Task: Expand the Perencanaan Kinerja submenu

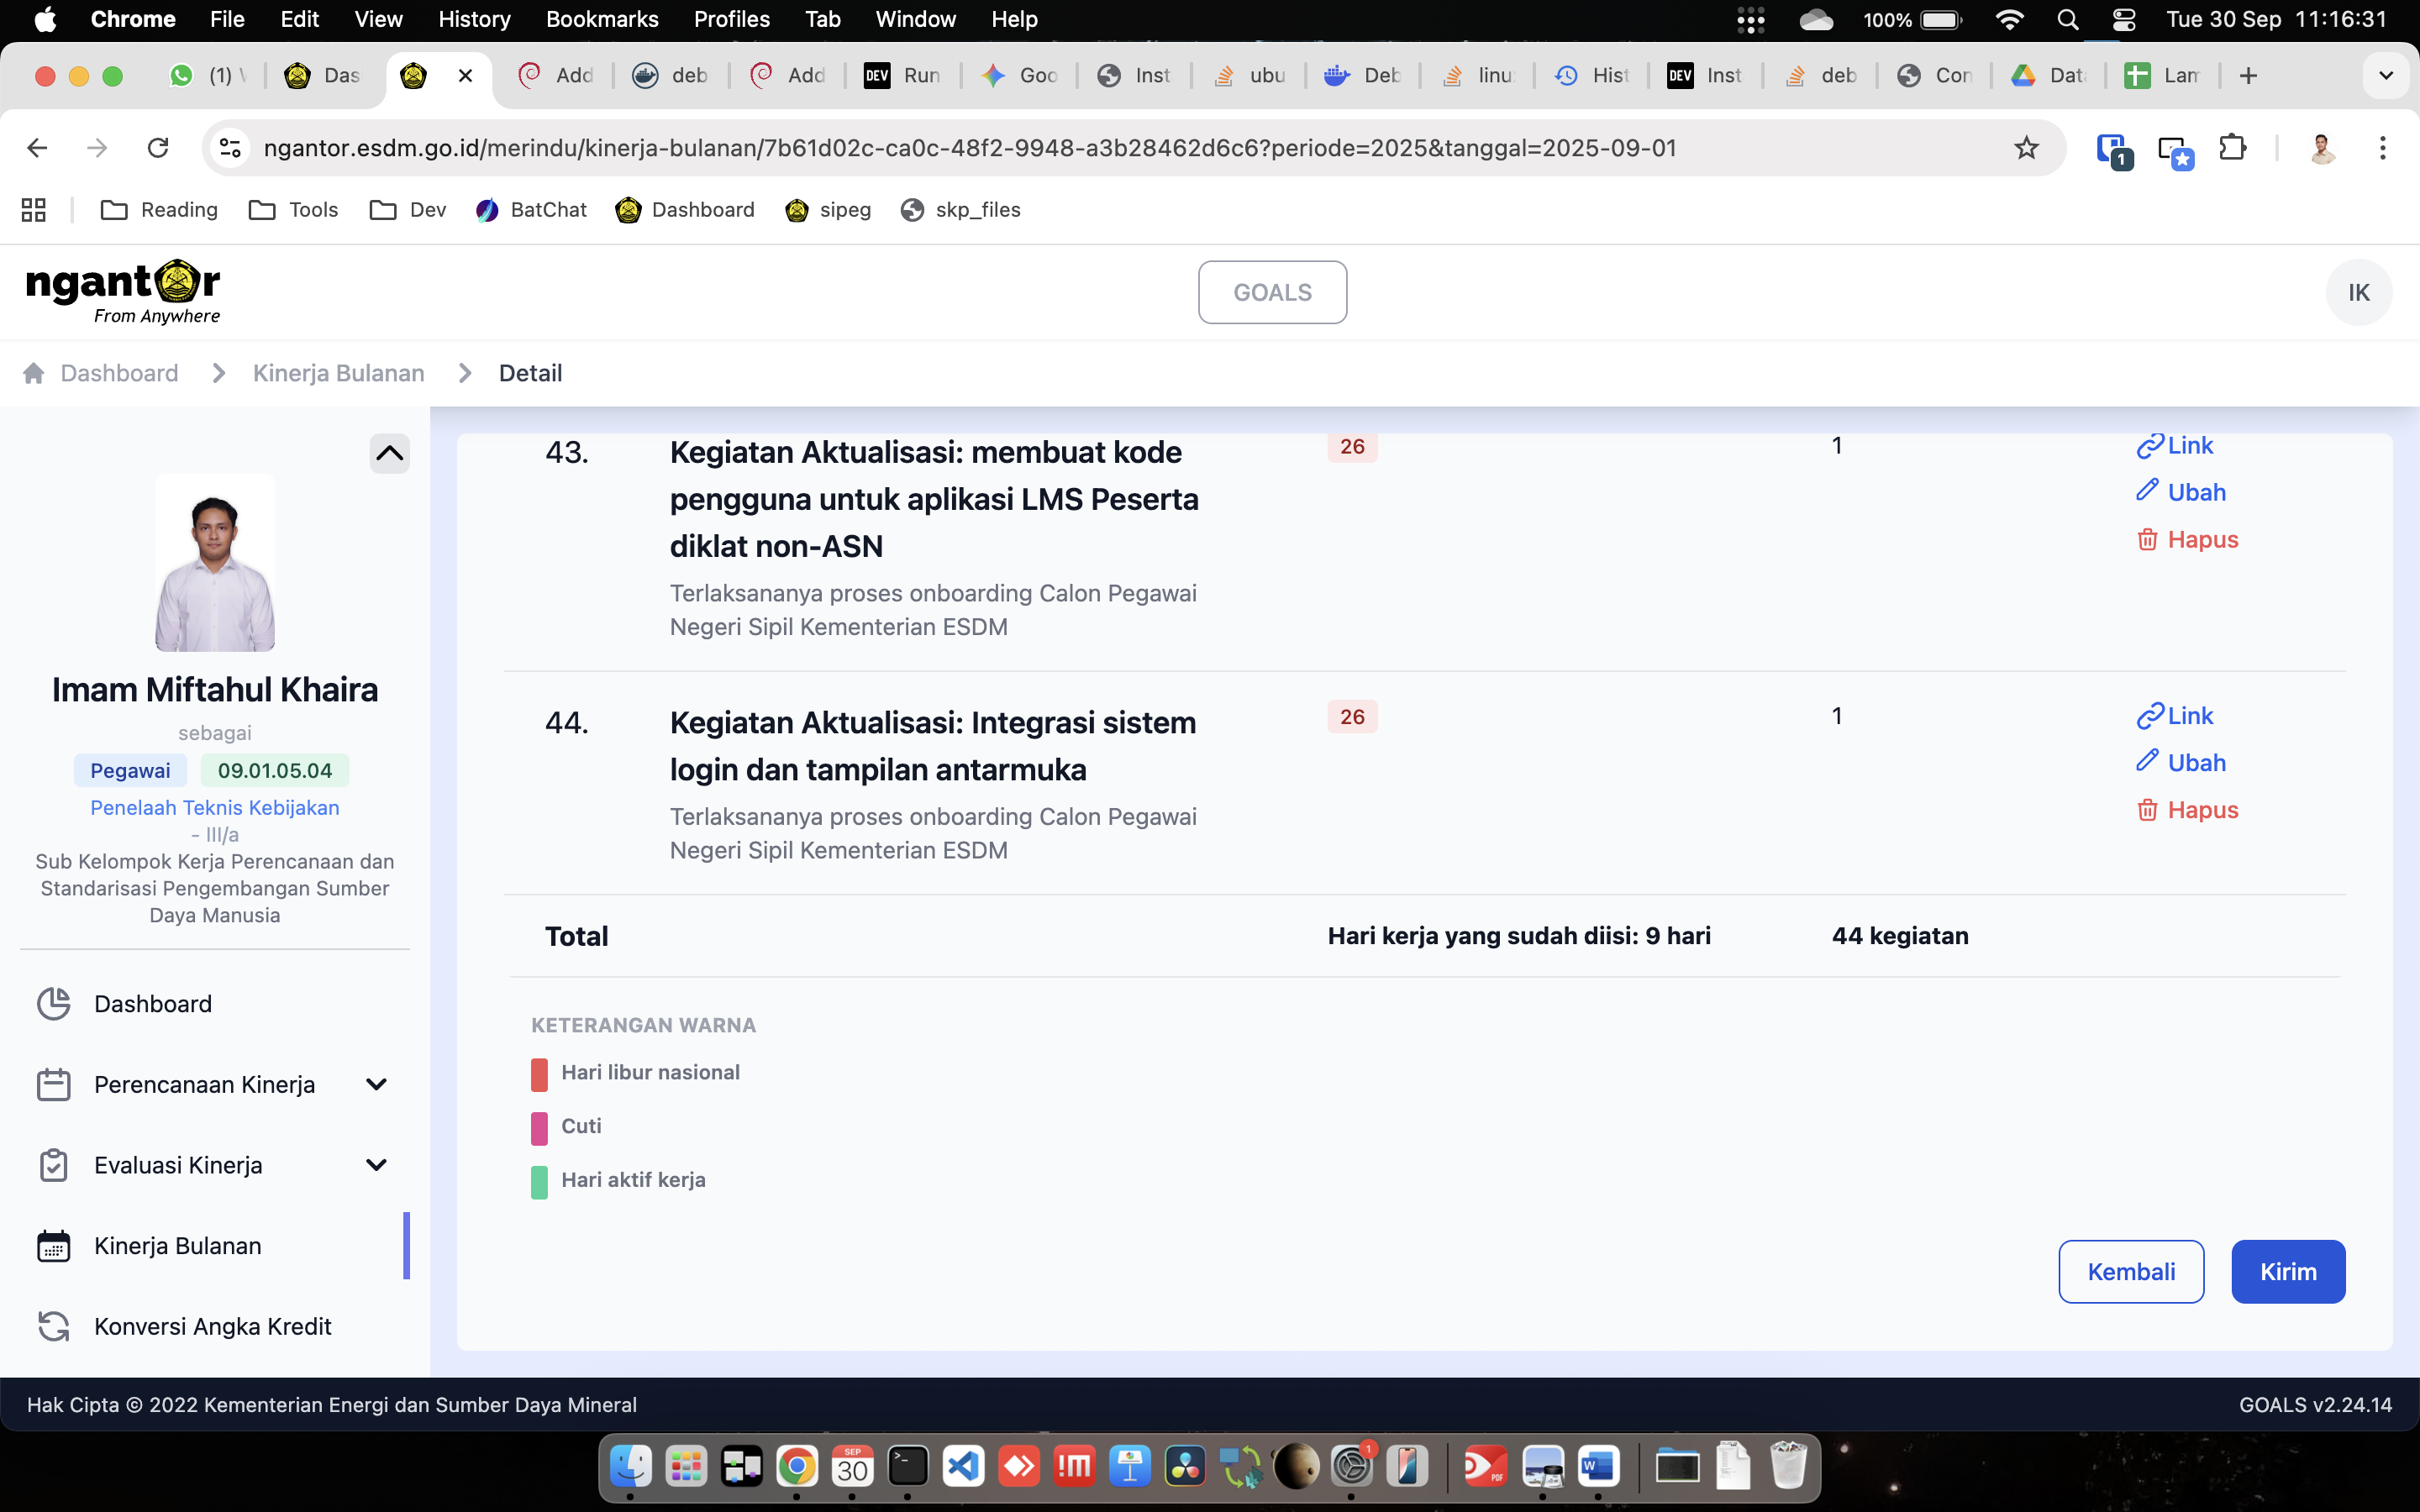Action: (376, 1085)
